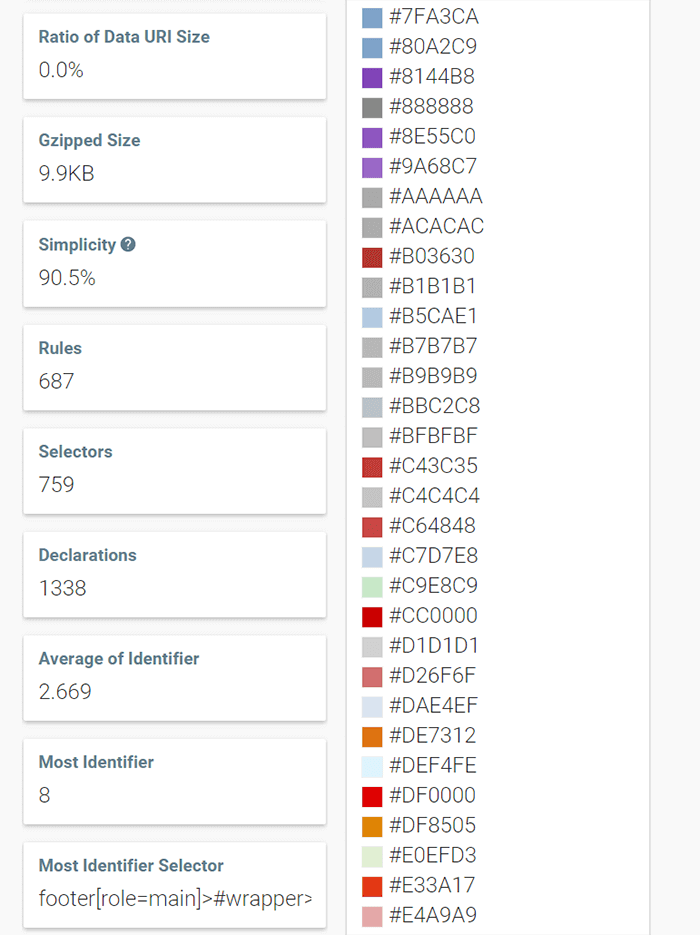The image size is (700, 935).
Task: Select the #E33A17 red-orange swatch
Action: click(x=372, y=886)
